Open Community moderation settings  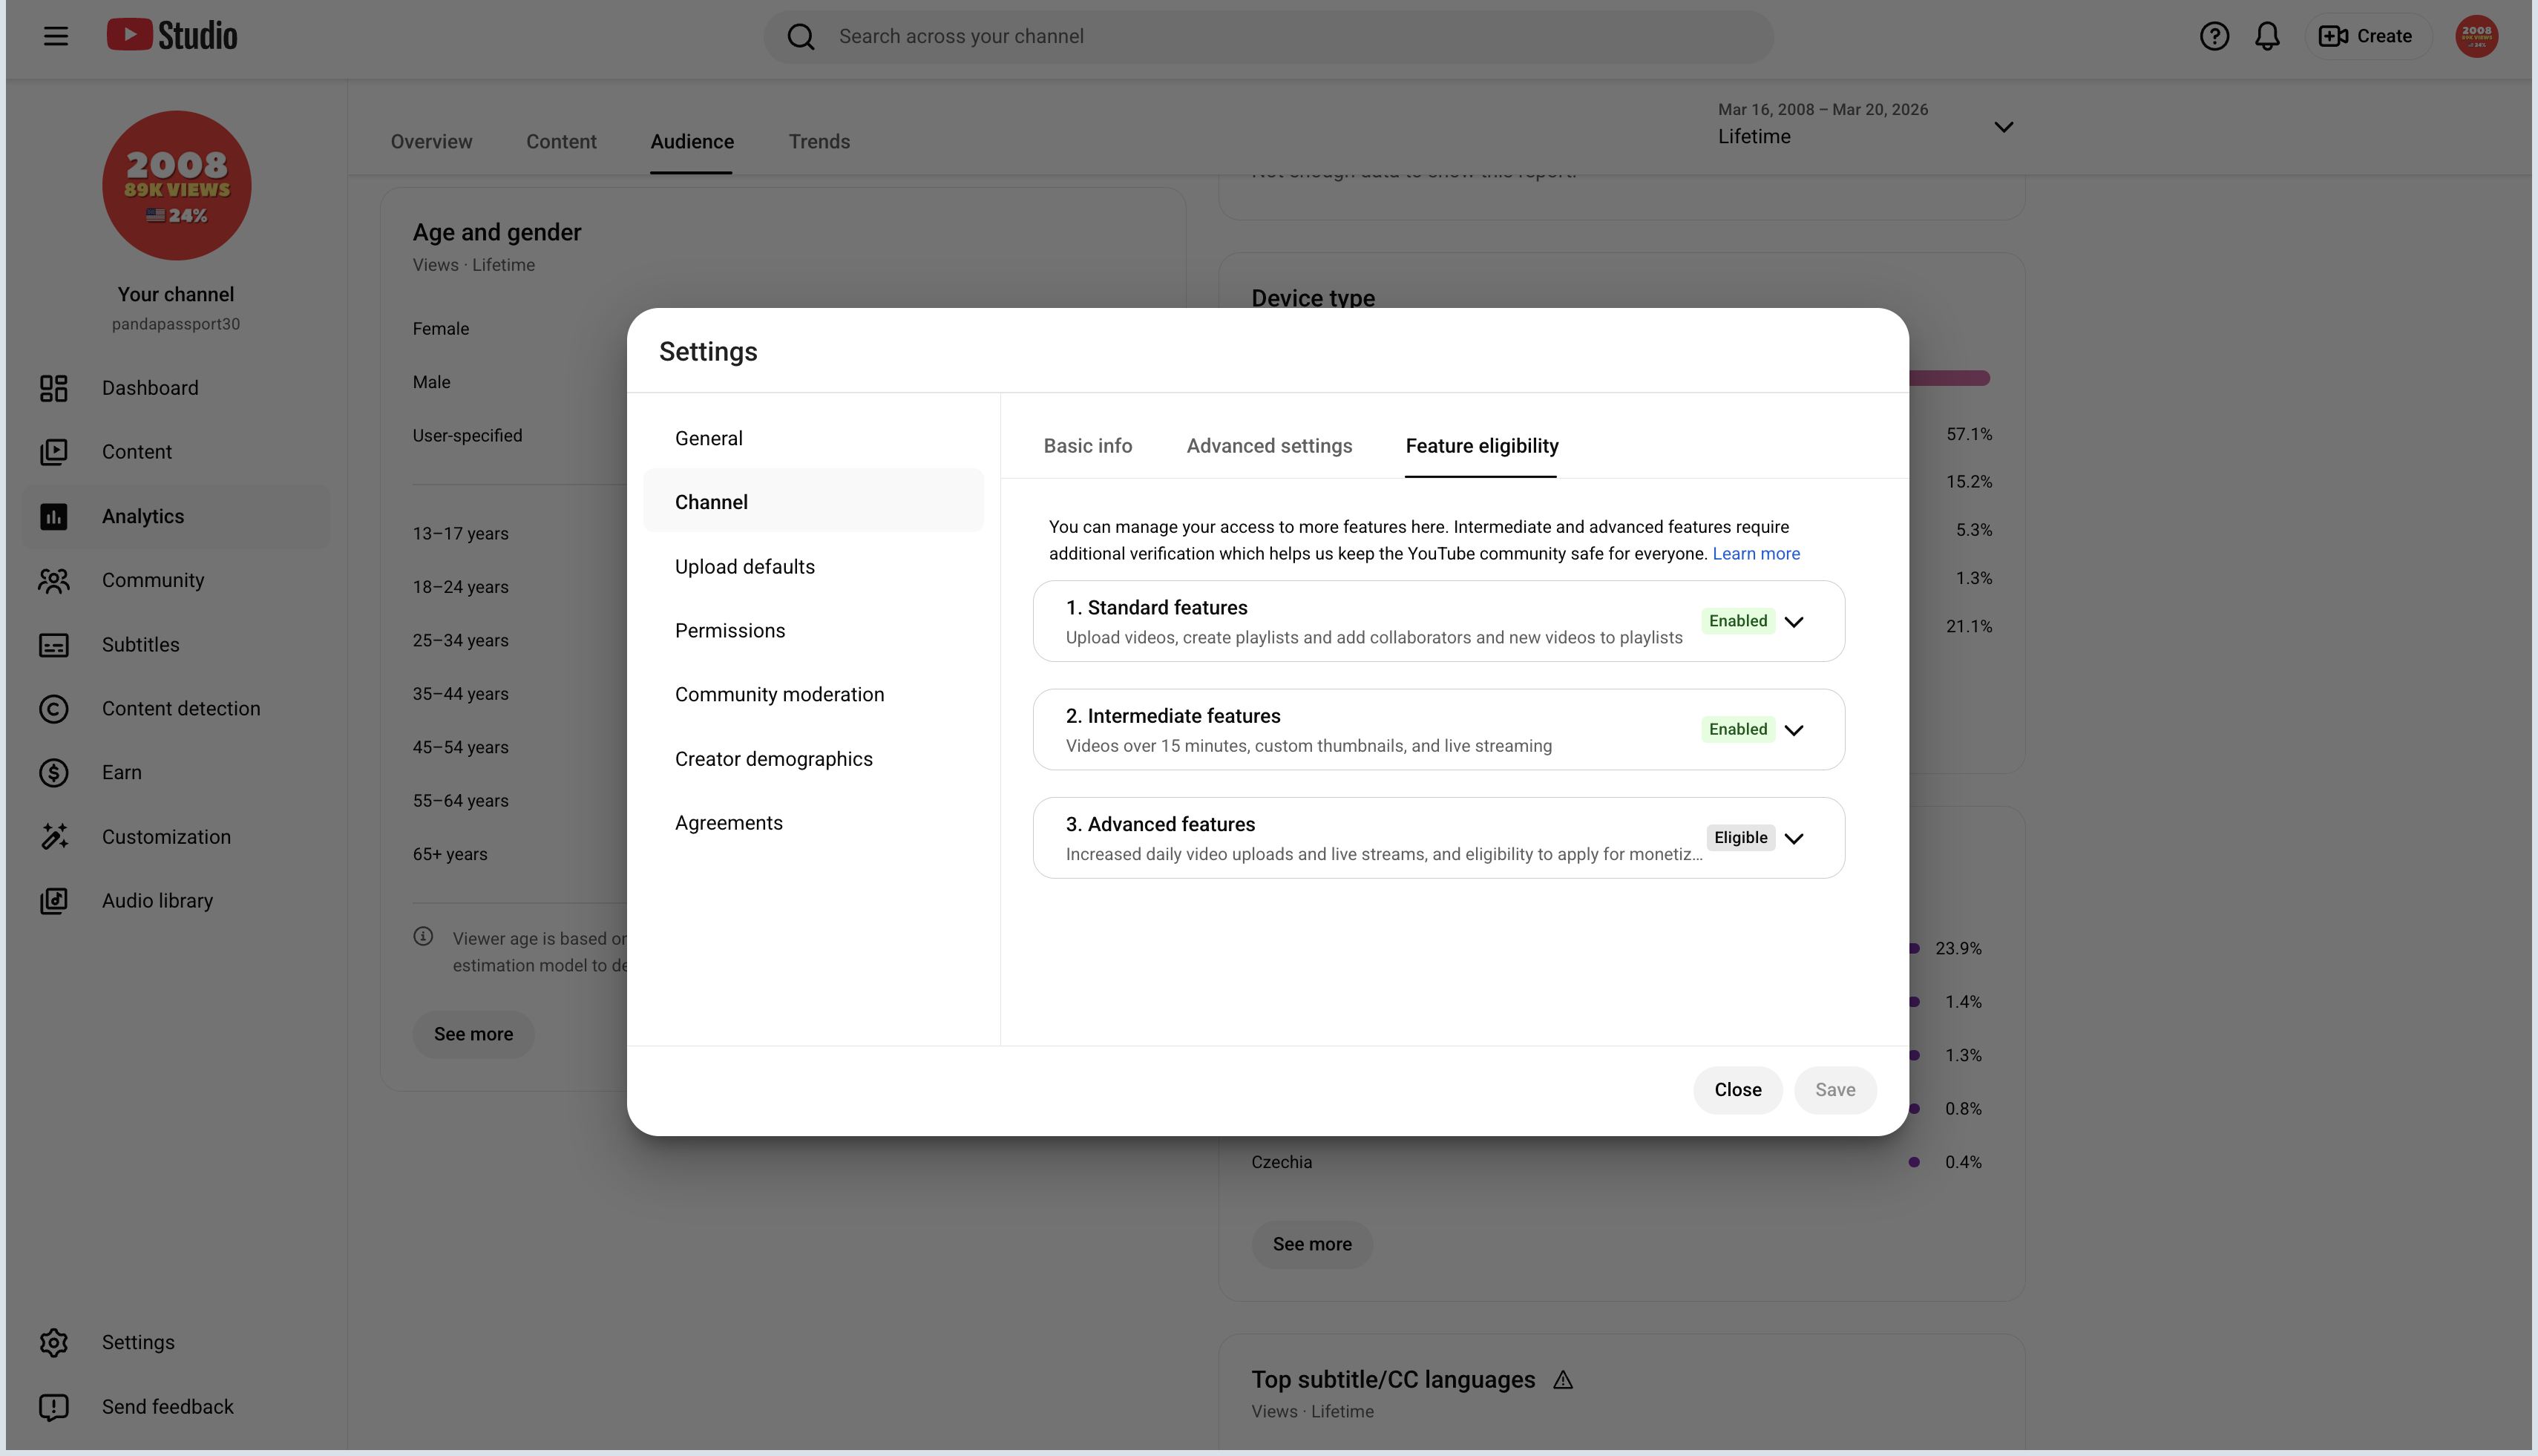pyautogui.click(x=813, y=695)
